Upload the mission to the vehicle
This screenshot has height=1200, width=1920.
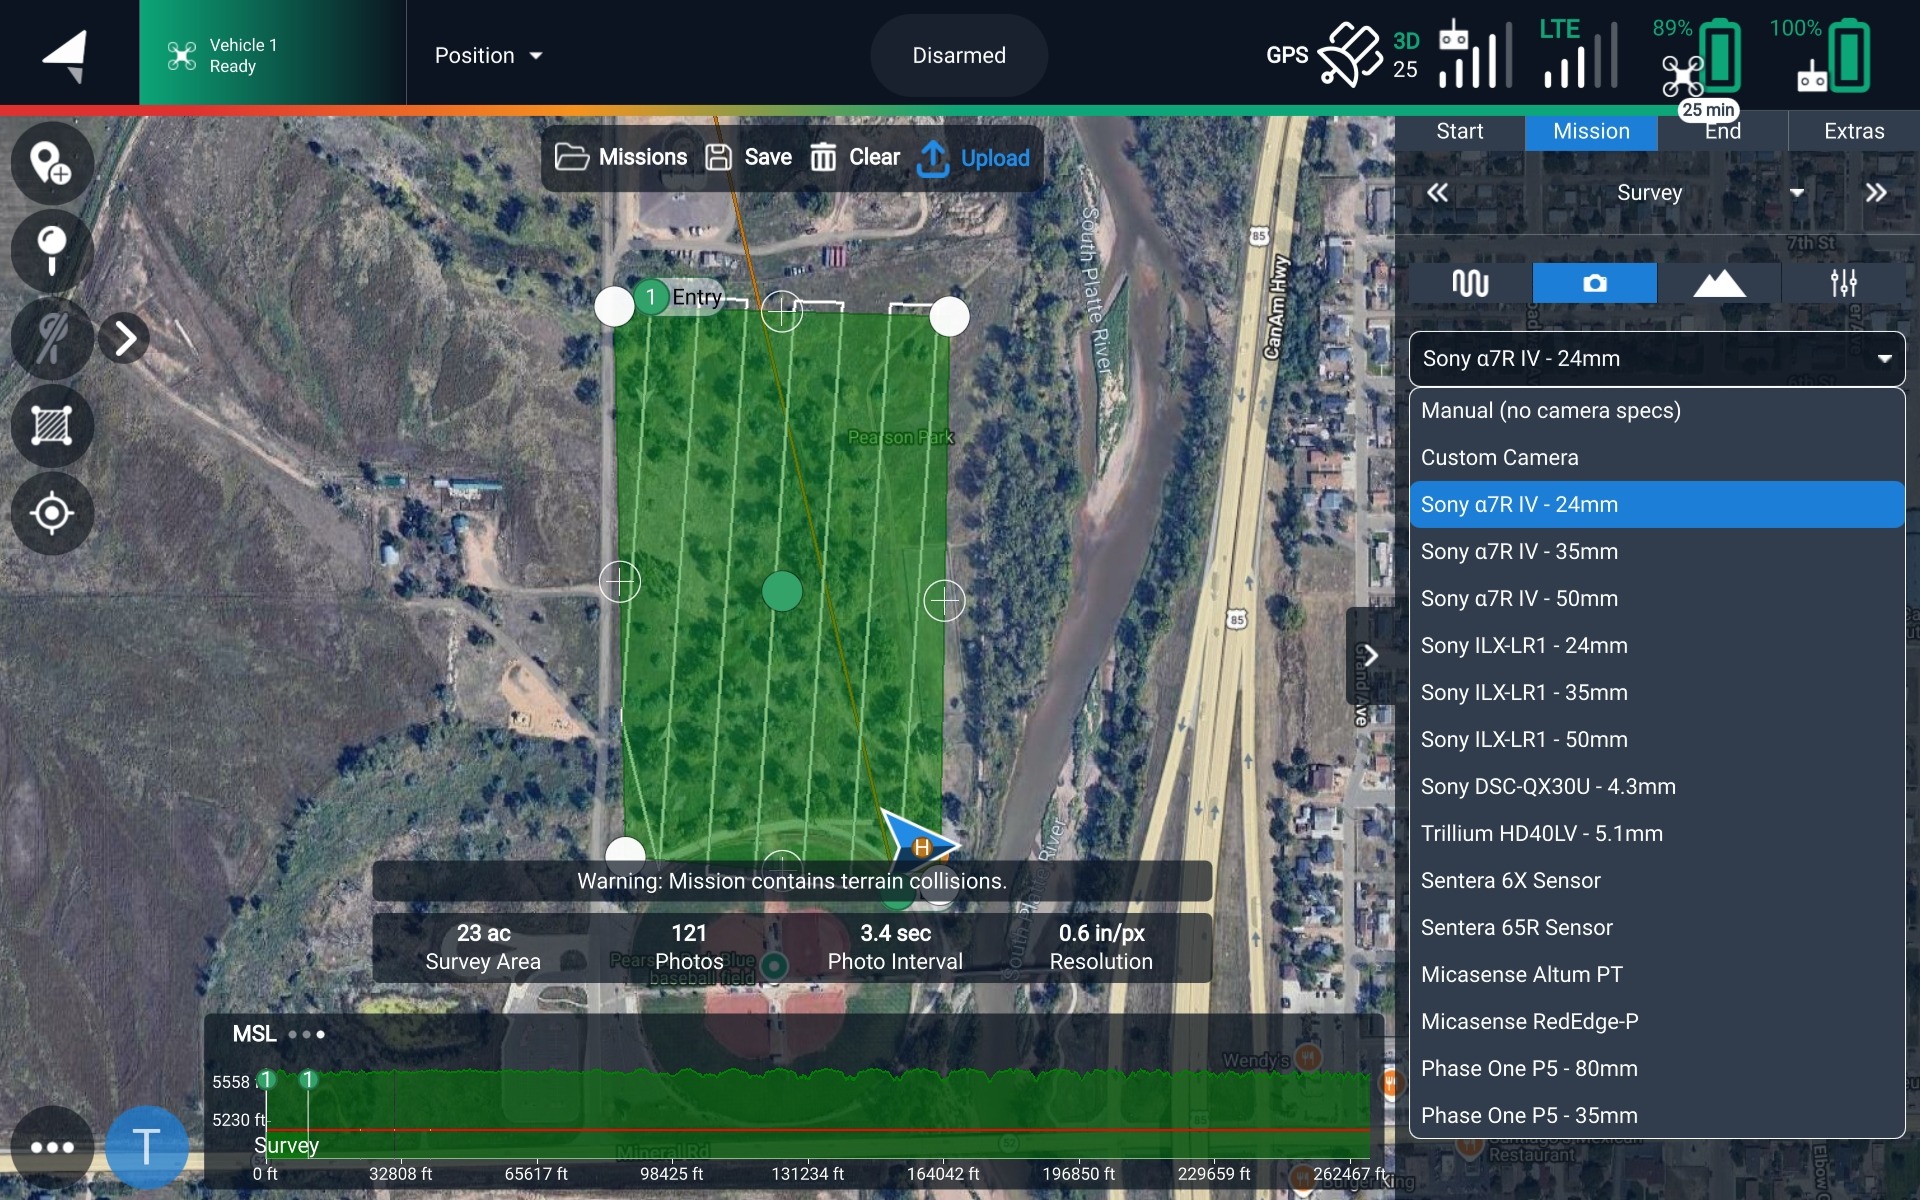point(974,158)
